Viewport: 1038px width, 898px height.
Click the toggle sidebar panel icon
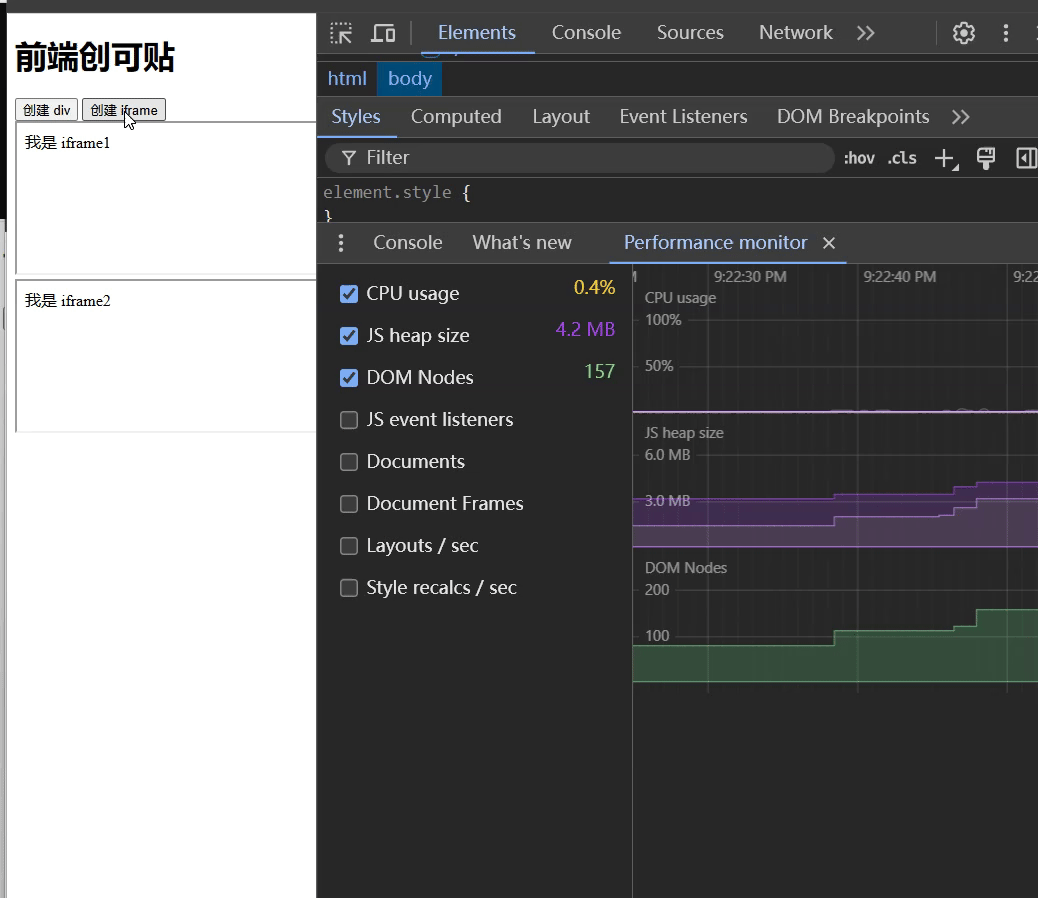click(x=1029, y=158)
